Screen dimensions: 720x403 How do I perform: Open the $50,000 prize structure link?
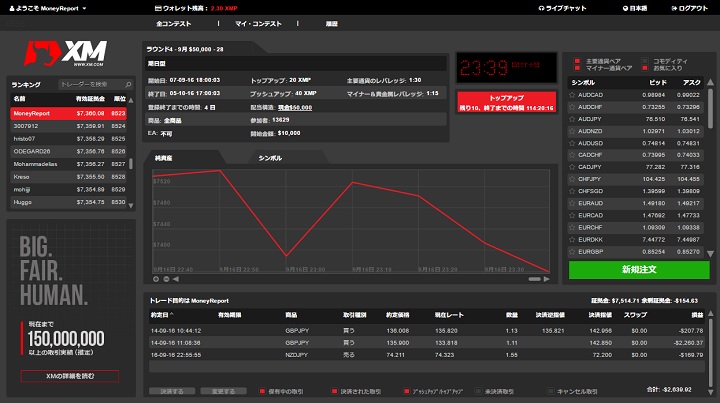295,107
